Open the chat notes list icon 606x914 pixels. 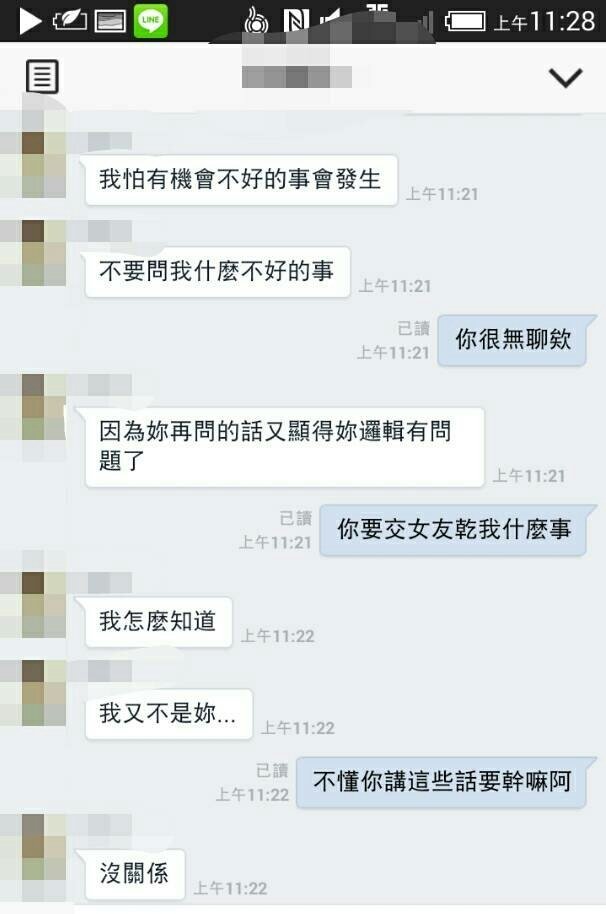(x=43, y=76)
